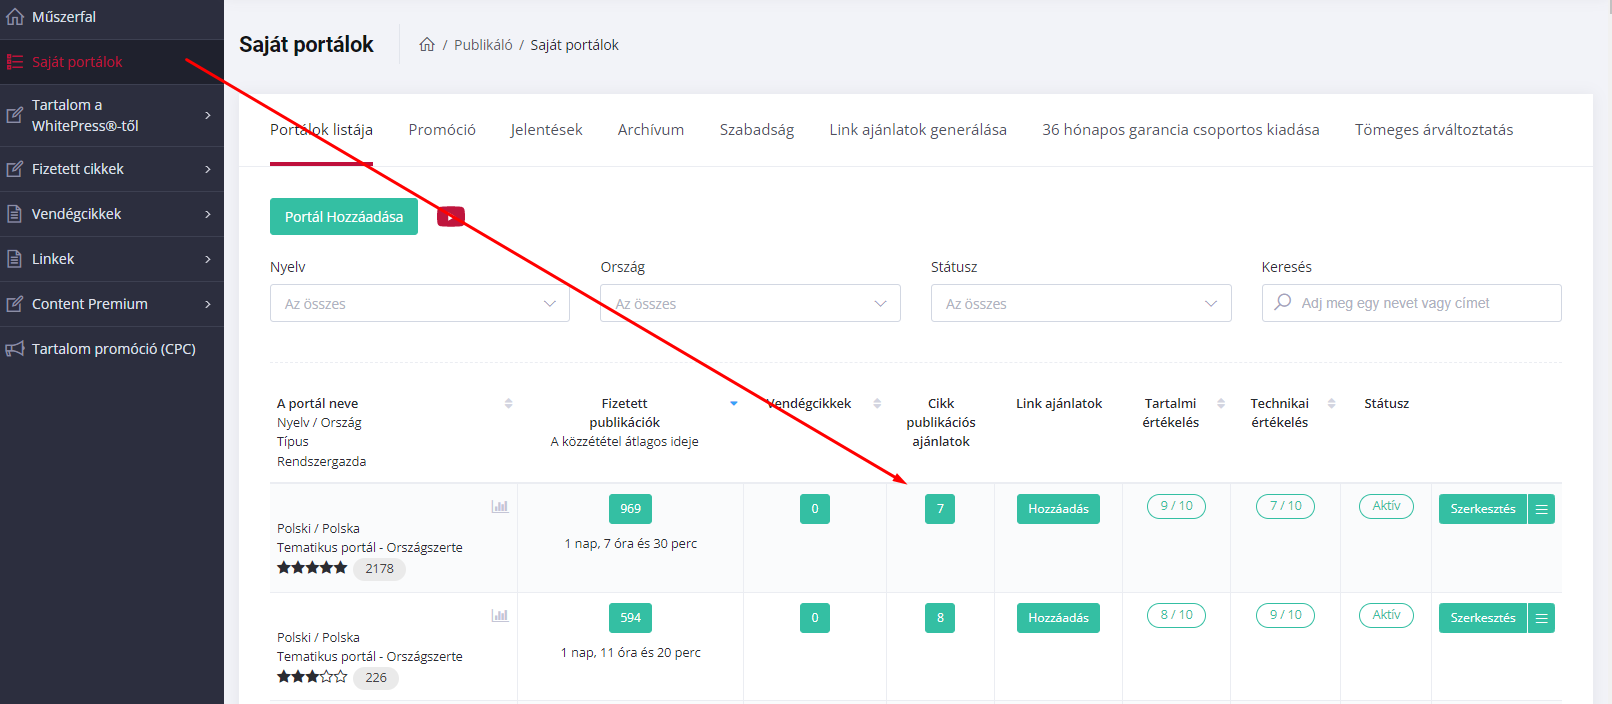Image resolution: width=1612 pixels, height=704 pixels.
Task: Sort by Tartalmi értékelés column arrows
Action: [1221, 403]
